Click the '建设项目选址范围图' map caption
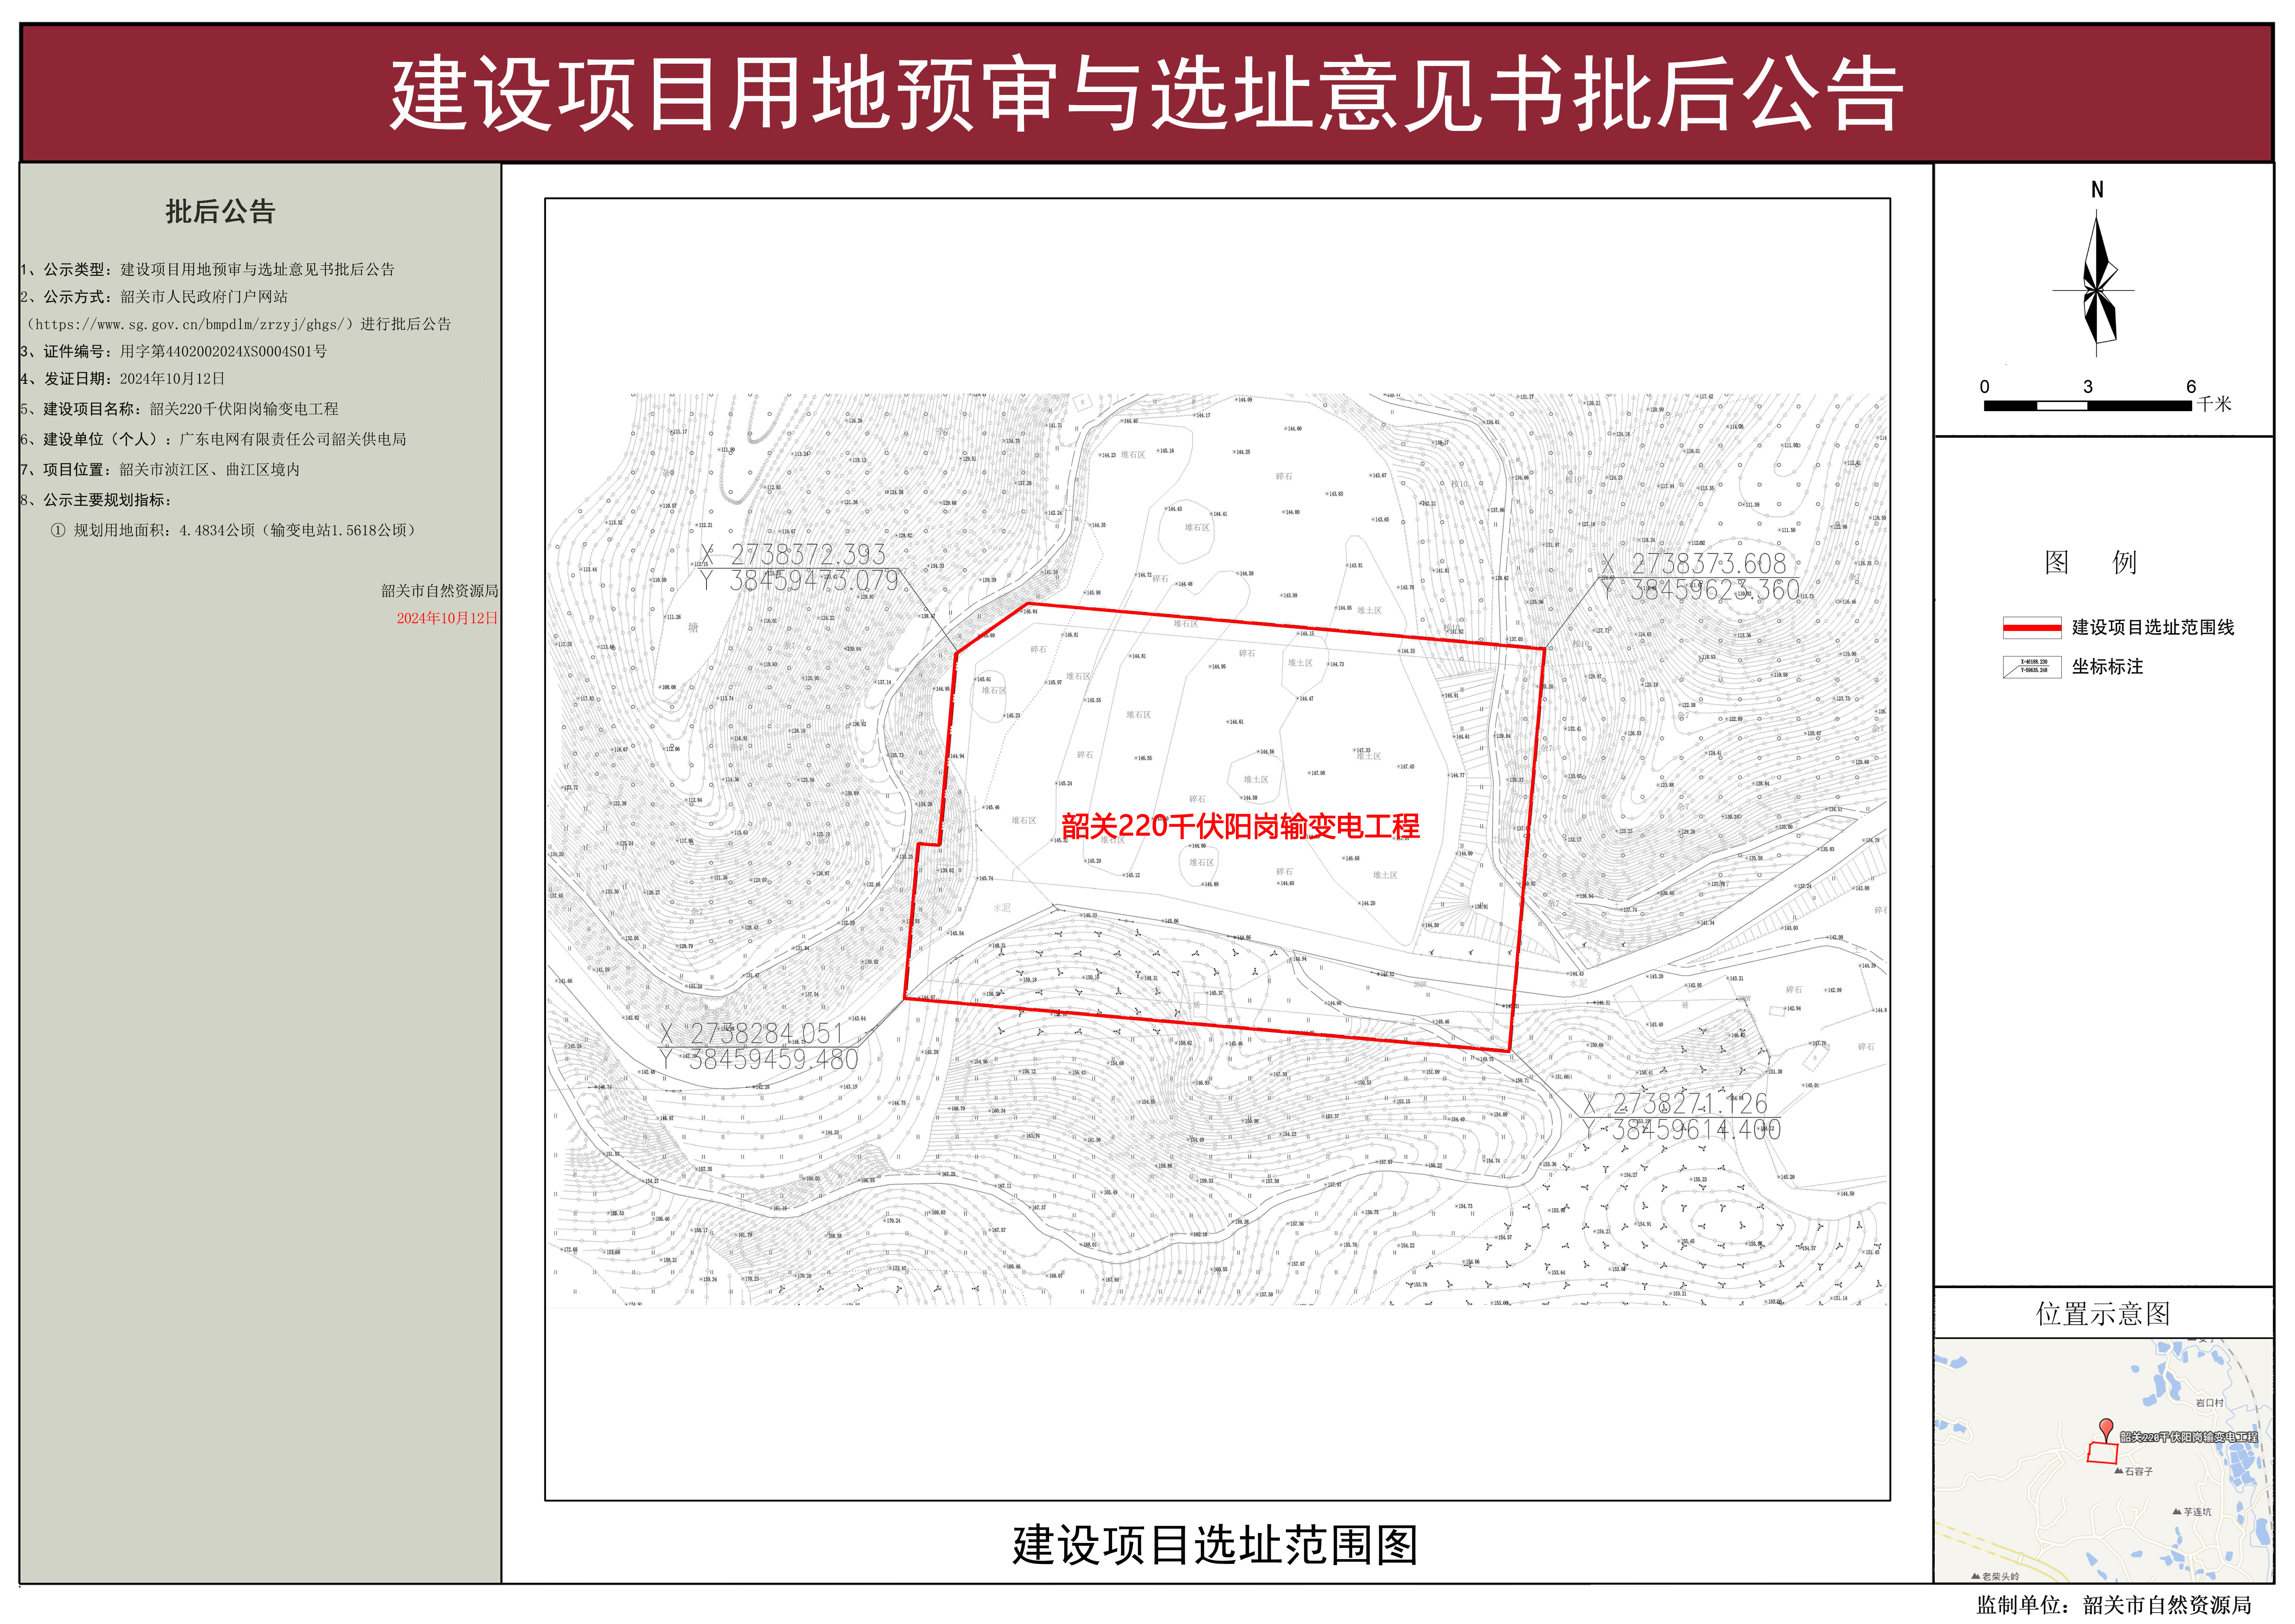Screen dimensions: 2295x1624 1215,1545
